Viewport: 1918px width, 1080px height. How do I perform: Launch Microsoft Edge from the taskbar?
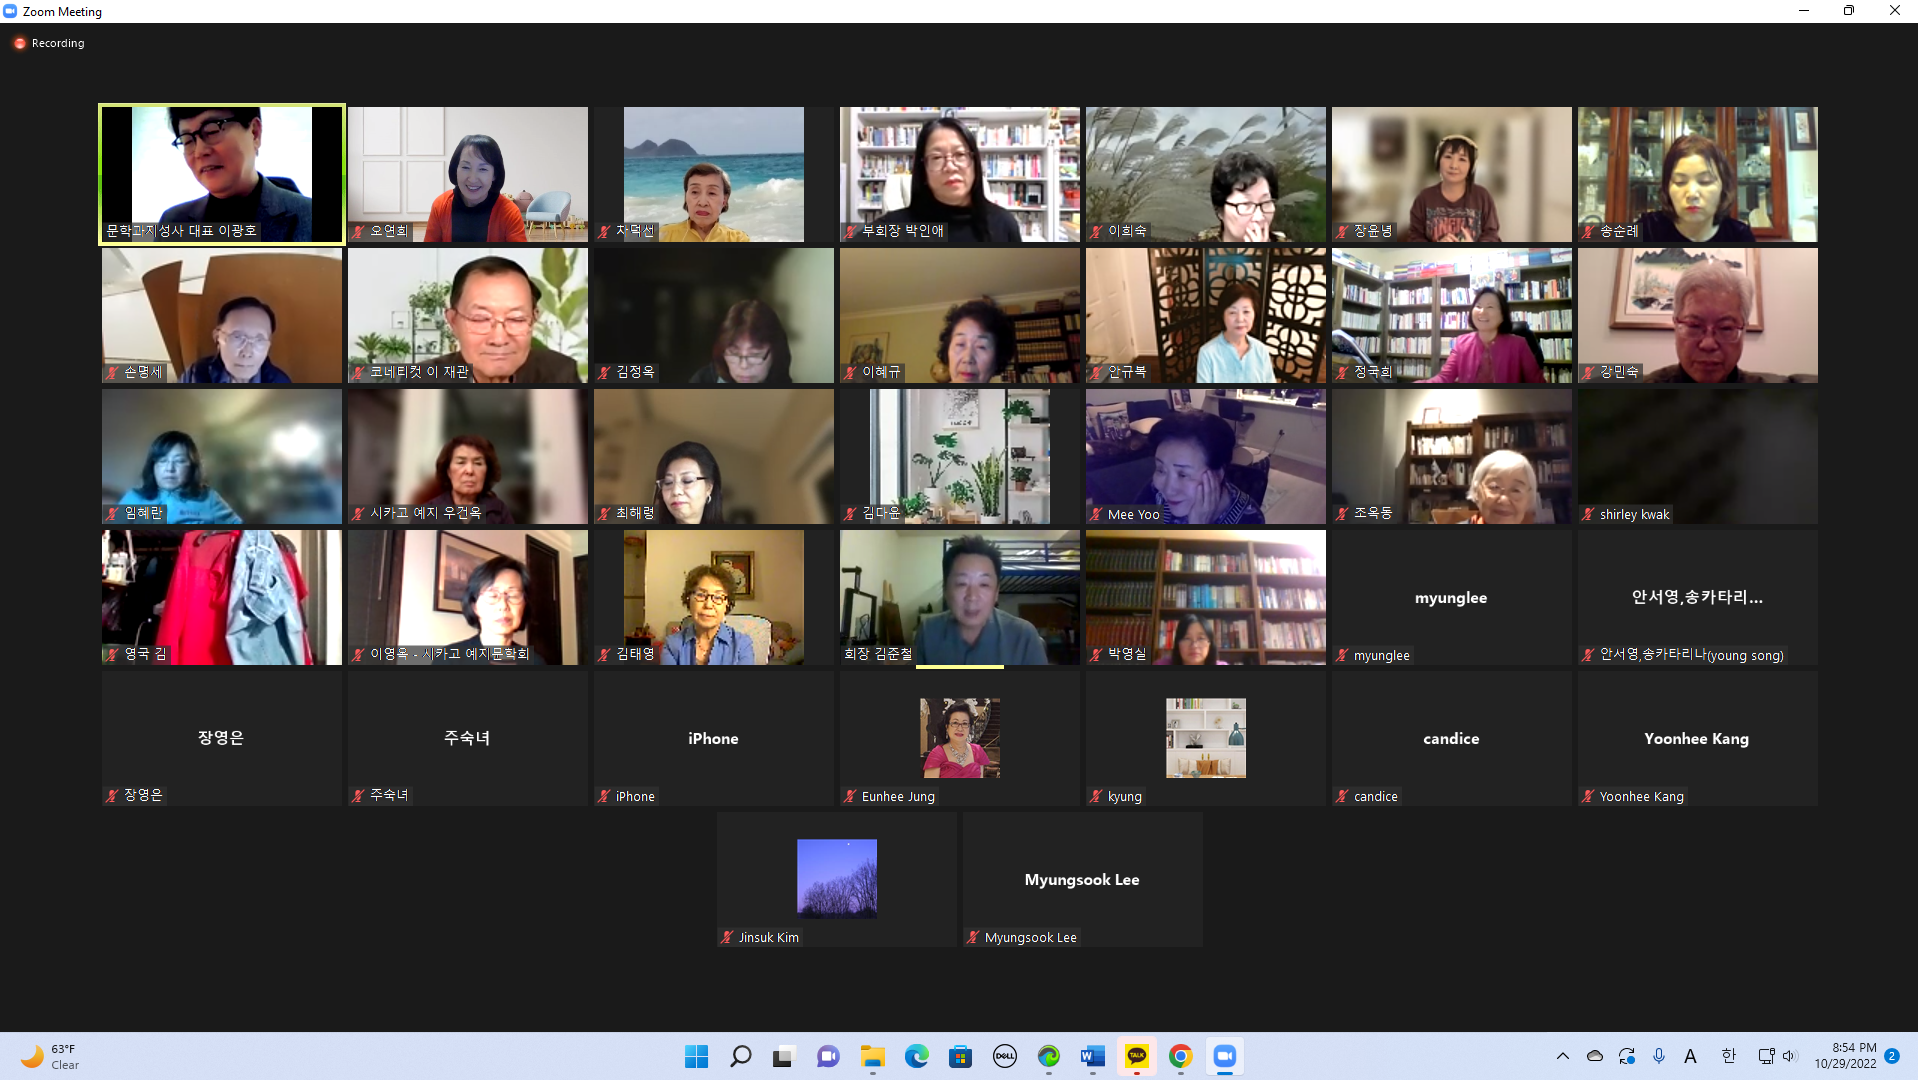(916, 1056)
